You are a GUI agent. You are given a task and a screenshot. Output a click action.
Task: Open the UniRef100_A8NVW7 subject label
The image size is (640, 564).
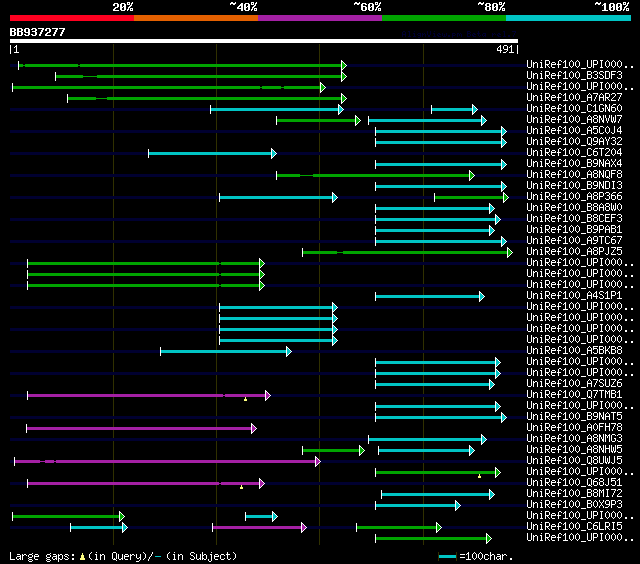point(574,120)
